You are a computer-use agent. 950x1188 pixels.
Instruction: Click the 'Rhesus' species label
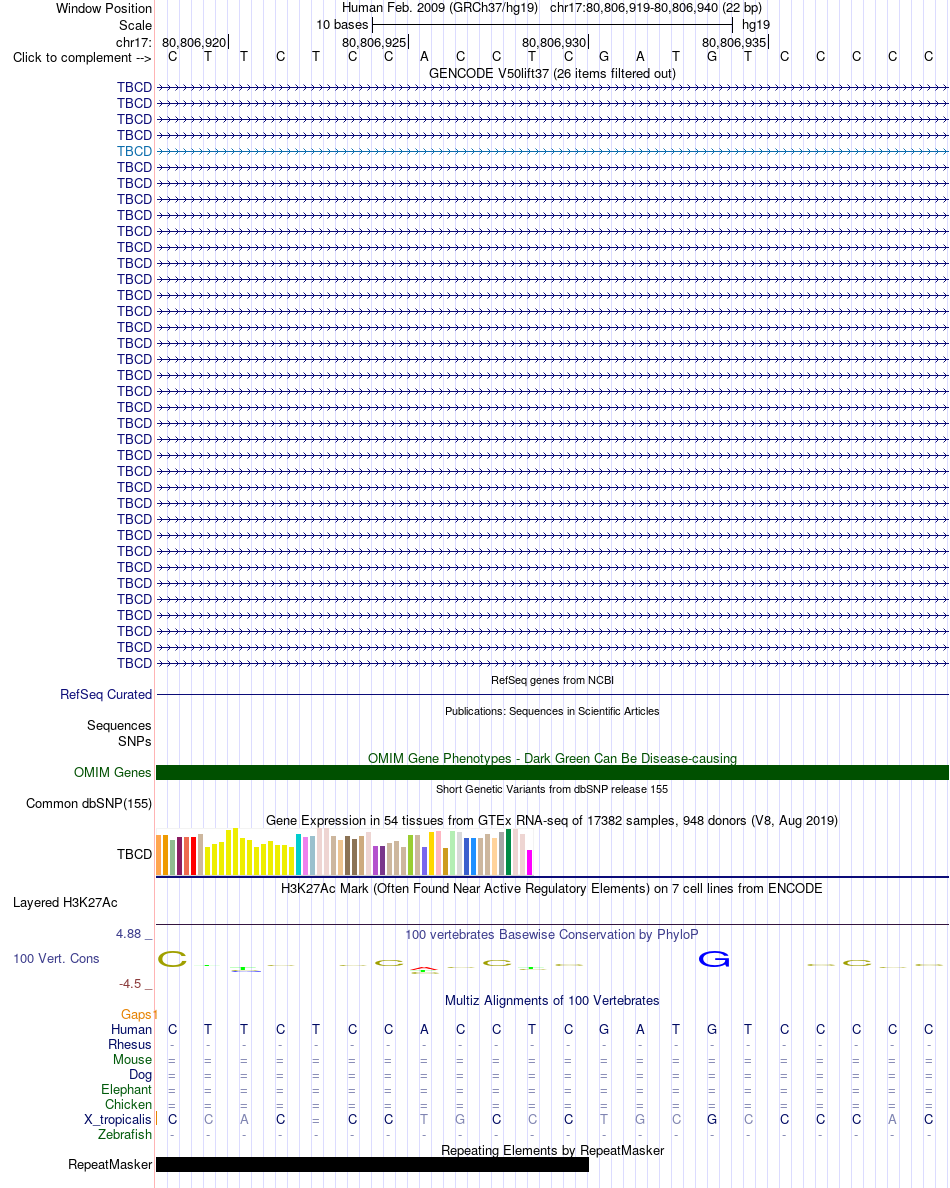click(x=130, y=1044)
